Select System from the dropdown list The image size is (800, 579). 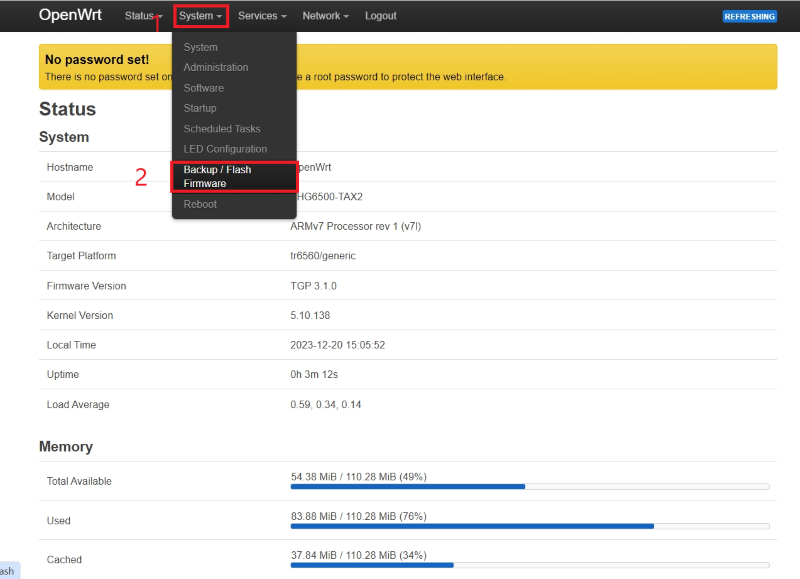tap(200, 47)
